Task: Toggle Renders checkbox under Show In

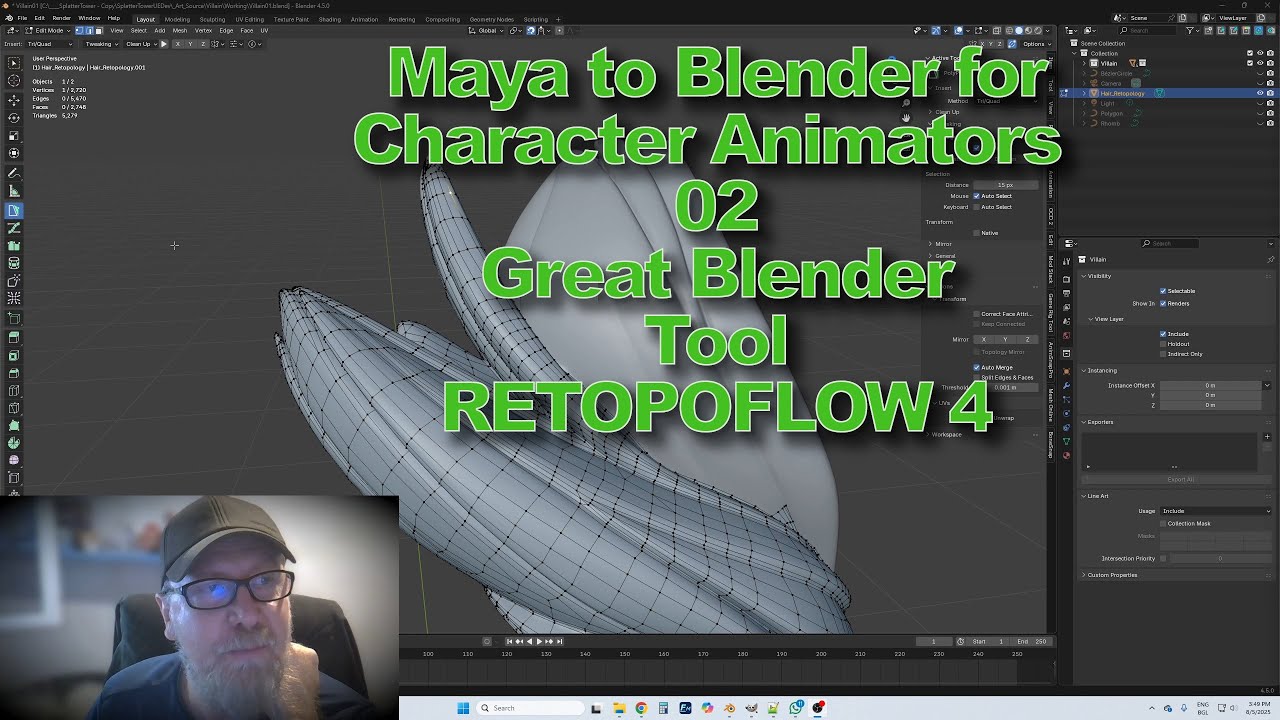Action: coord(1163,303)
